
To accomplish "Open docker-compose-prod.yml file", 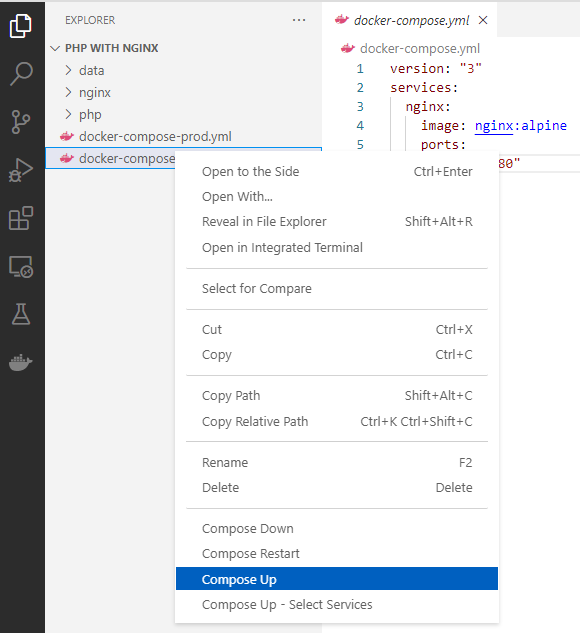I will point(184,136).
